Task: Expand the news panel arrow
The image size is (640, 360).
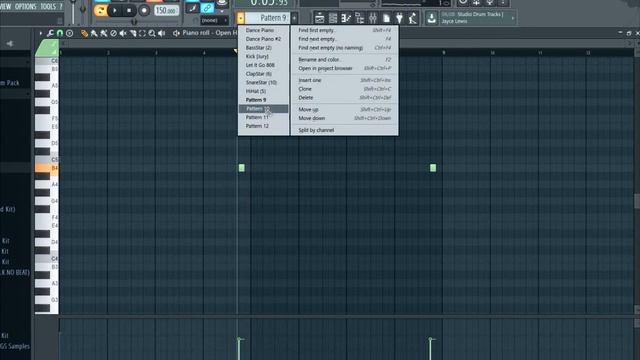Action: pyautogui.click(x=513, y=18)
